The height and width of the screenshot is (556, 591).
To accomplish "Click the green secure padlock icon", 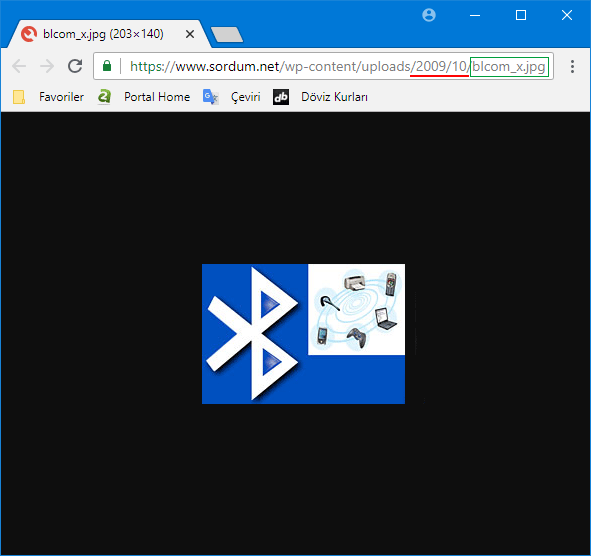I will click(107, 66).
